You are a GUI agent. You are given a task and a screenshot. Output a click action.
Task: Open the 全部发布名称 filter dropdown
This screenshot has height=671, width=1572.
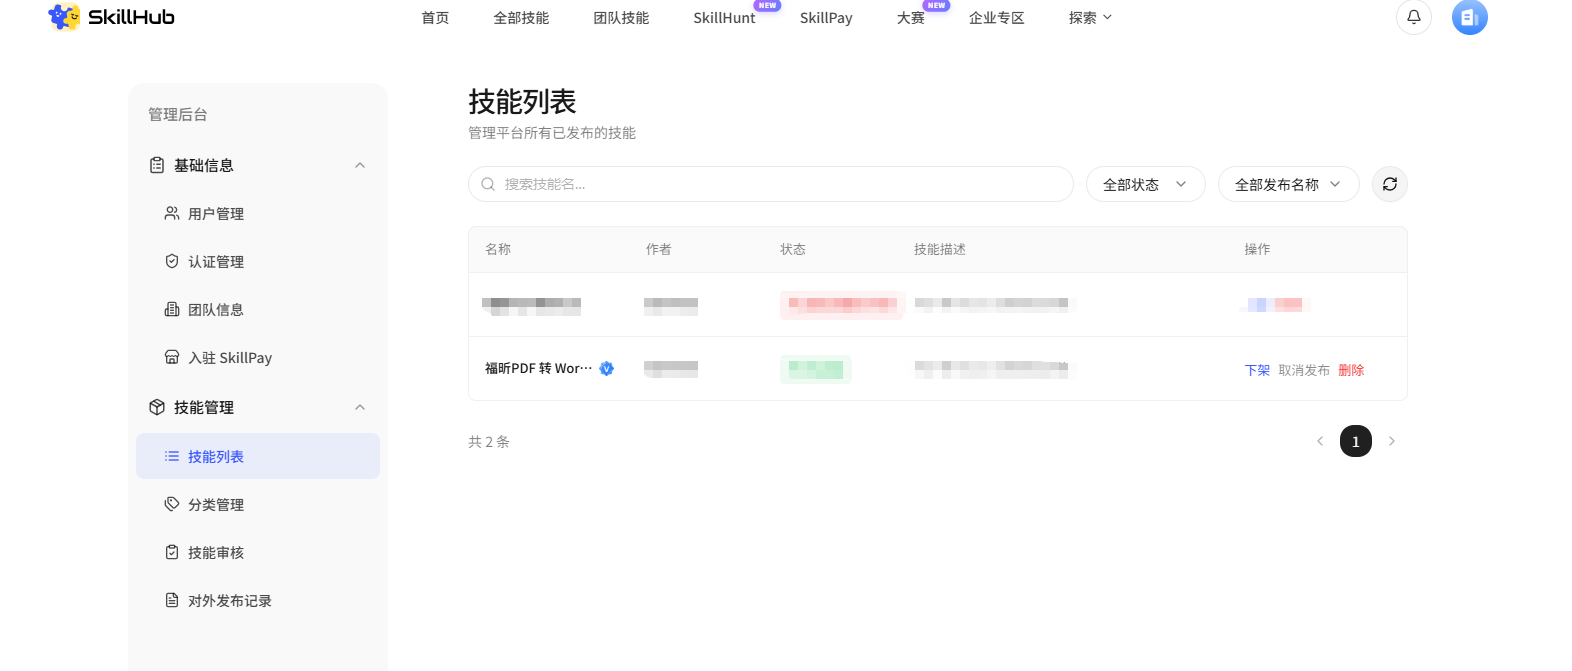pyautogui.click(x=1289, y=184)
